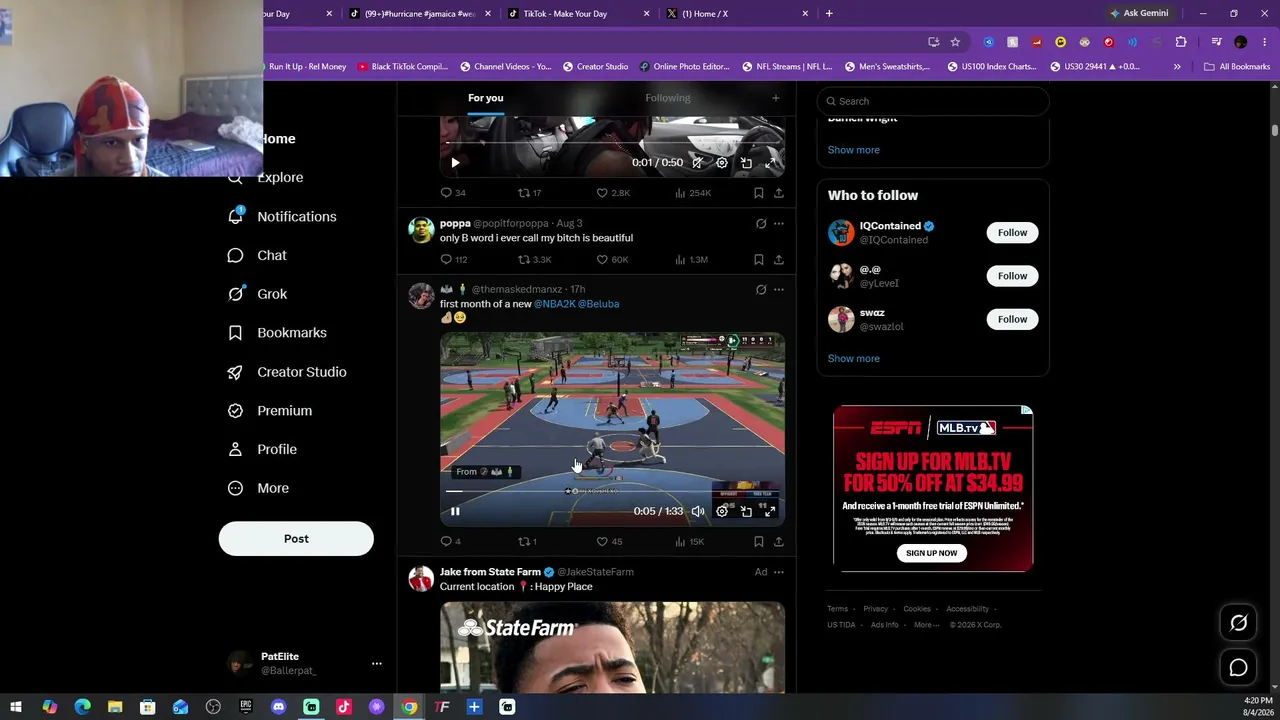Viewport: 1280px width, 720px height.
Task: Go to Profile in the sidebar
Action: [x=263, y=449]
